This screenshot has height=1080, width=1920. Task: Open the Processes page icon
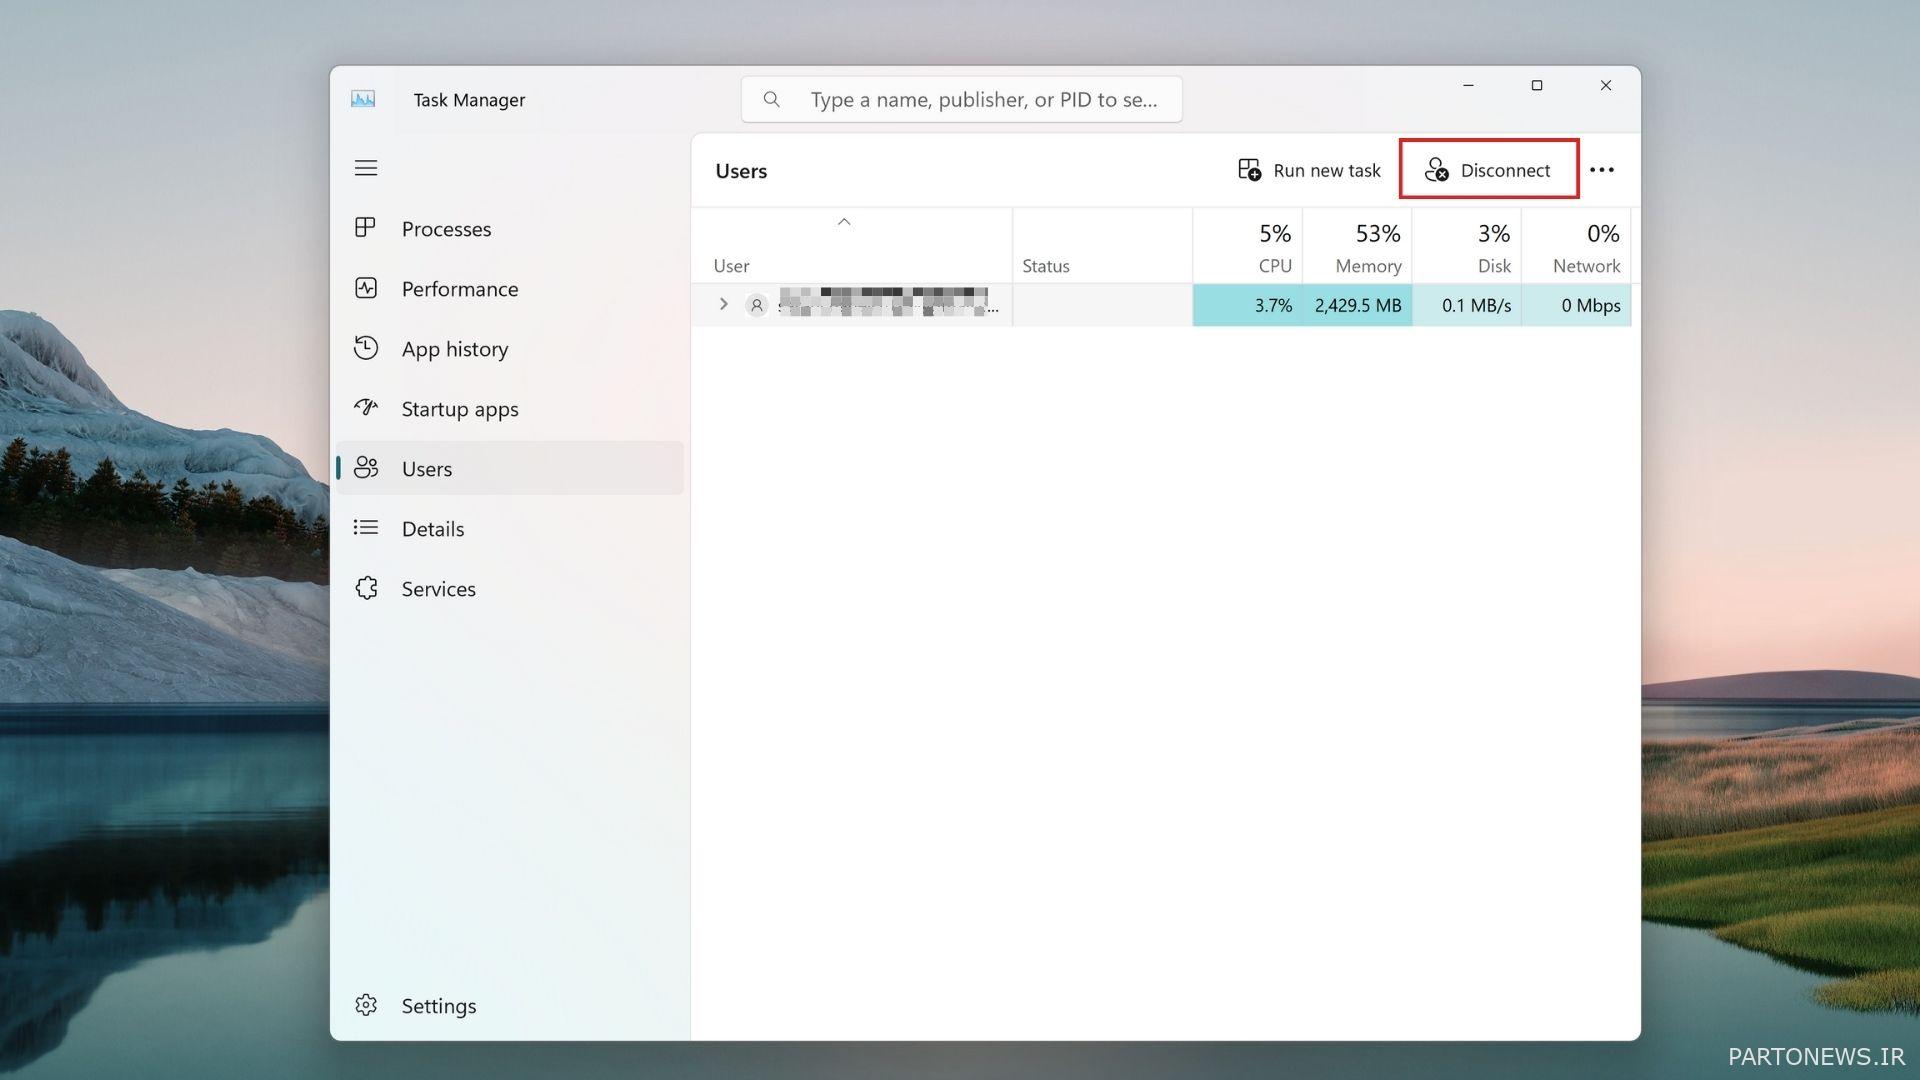365,228
